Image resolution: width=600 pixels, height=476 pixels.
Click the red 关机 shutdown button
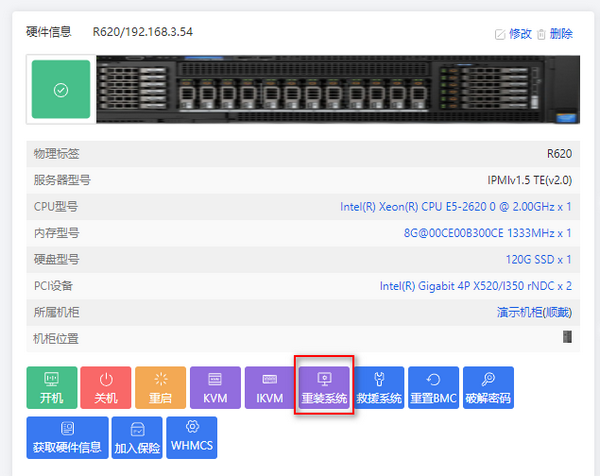[x=106, y=388]
